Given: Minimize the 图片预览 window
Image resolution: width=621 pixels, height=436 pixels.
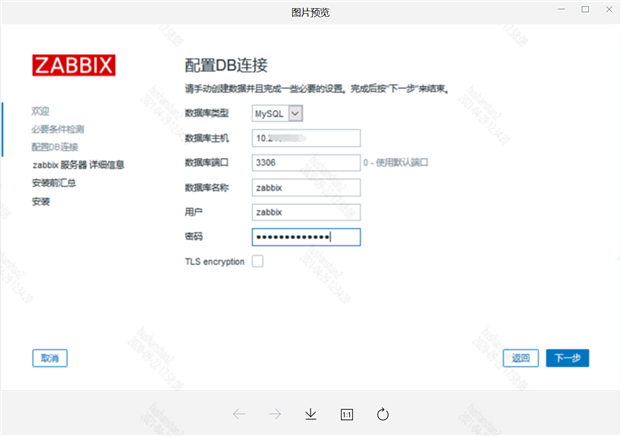Looking at the screenshot, I should 561,9.
